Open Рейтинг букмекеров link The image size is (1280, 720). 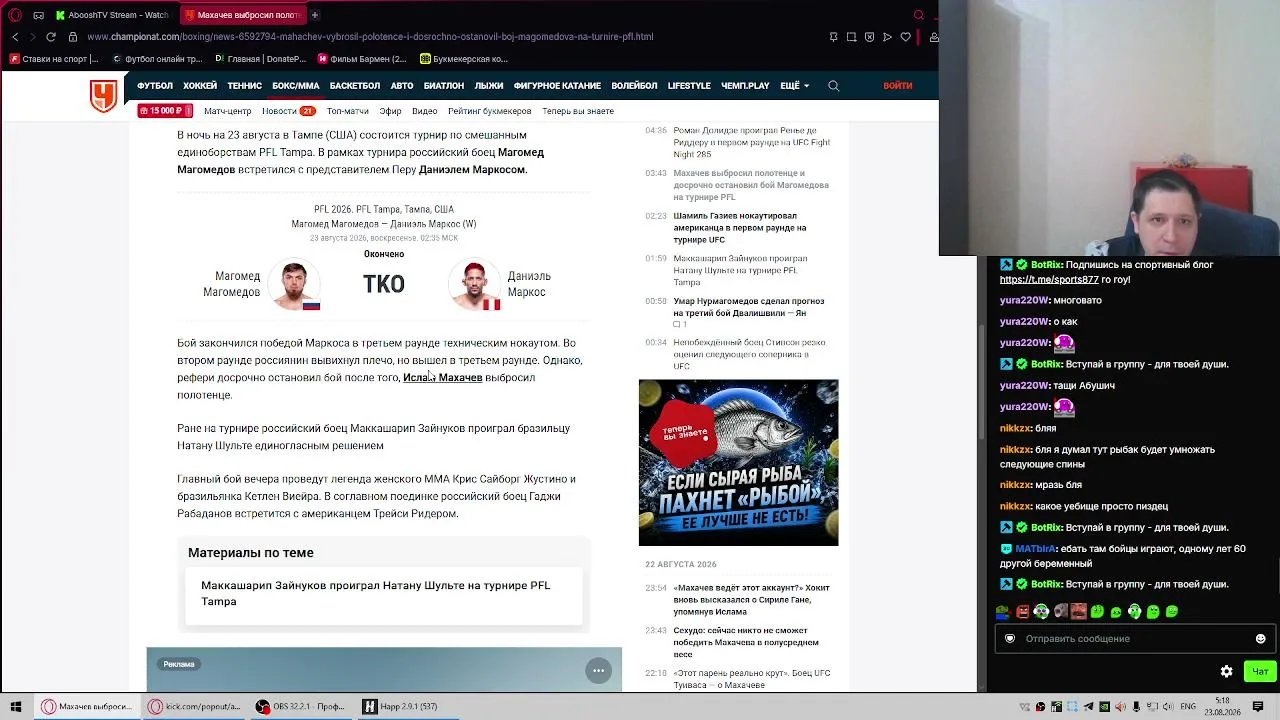point(490,111)
